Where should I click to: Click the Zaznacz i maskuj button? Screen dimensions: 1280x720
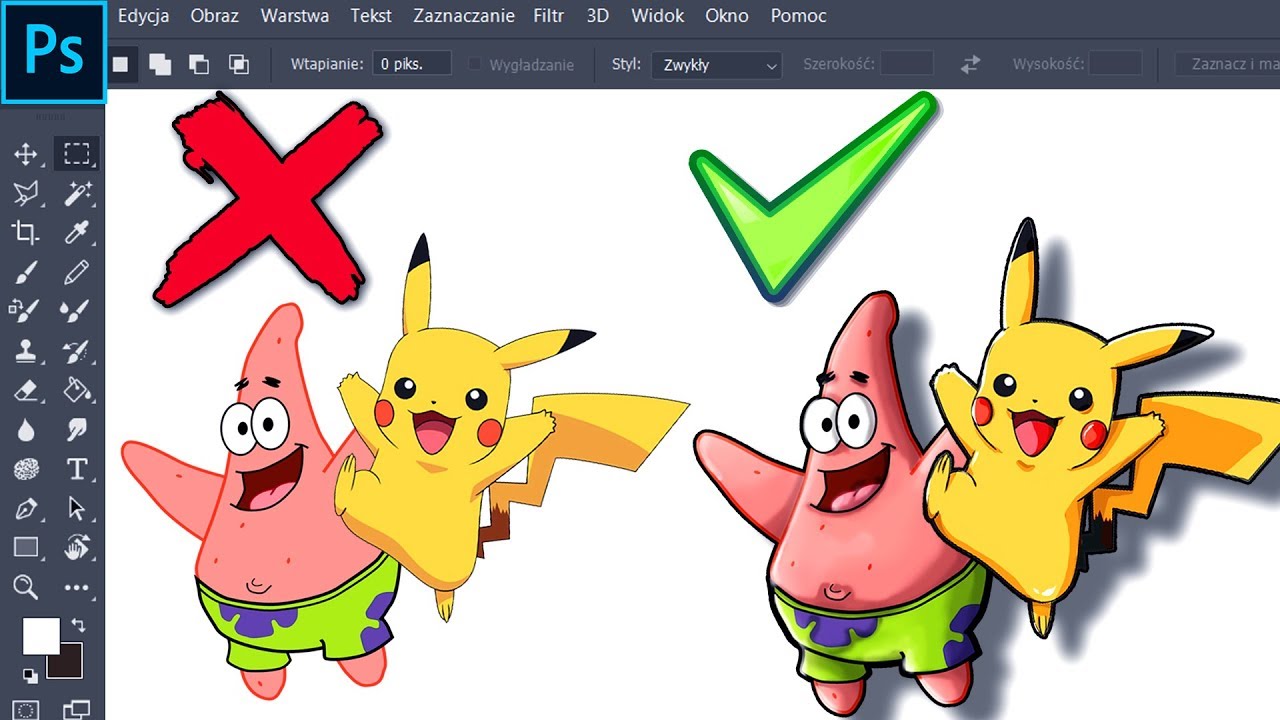click(x=1227, y=65)
